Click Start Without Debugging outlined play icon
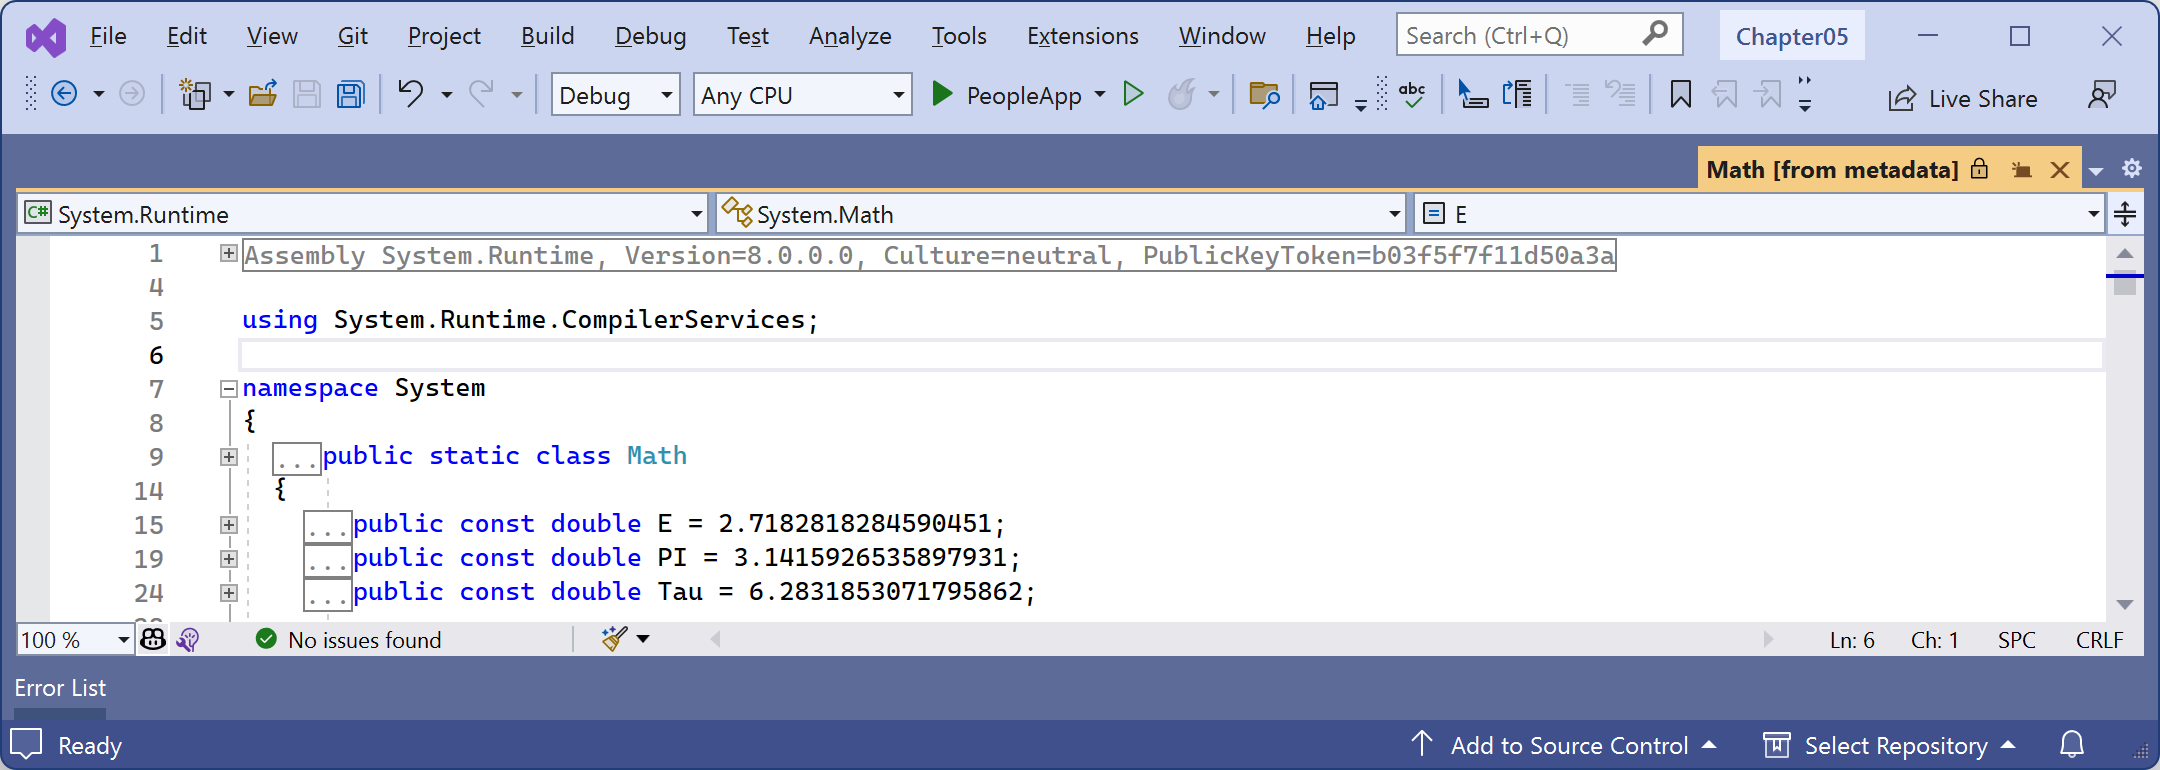2160x770 pixels. [x=1133, y=95]
